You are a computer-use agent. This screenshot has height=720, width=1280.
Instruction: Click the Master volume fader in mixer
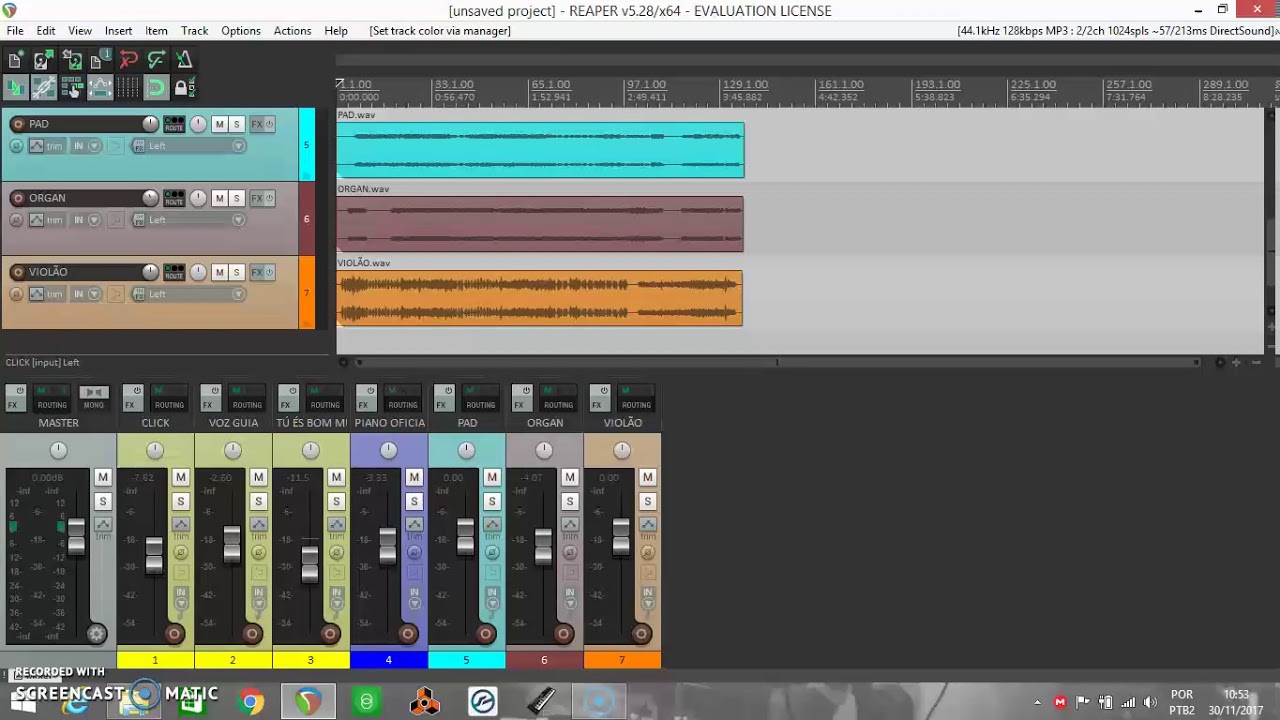coord(76,537)
